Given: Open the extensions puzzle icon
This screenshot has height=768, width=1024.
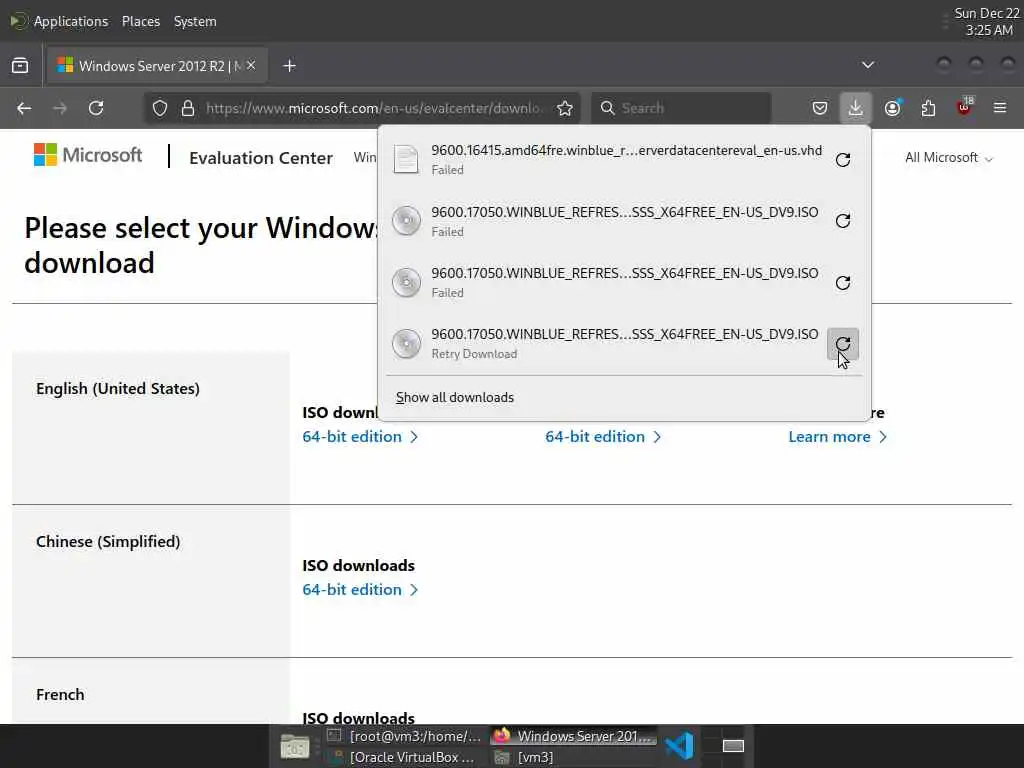Looking at the screenshot, I should pos(928,108).
